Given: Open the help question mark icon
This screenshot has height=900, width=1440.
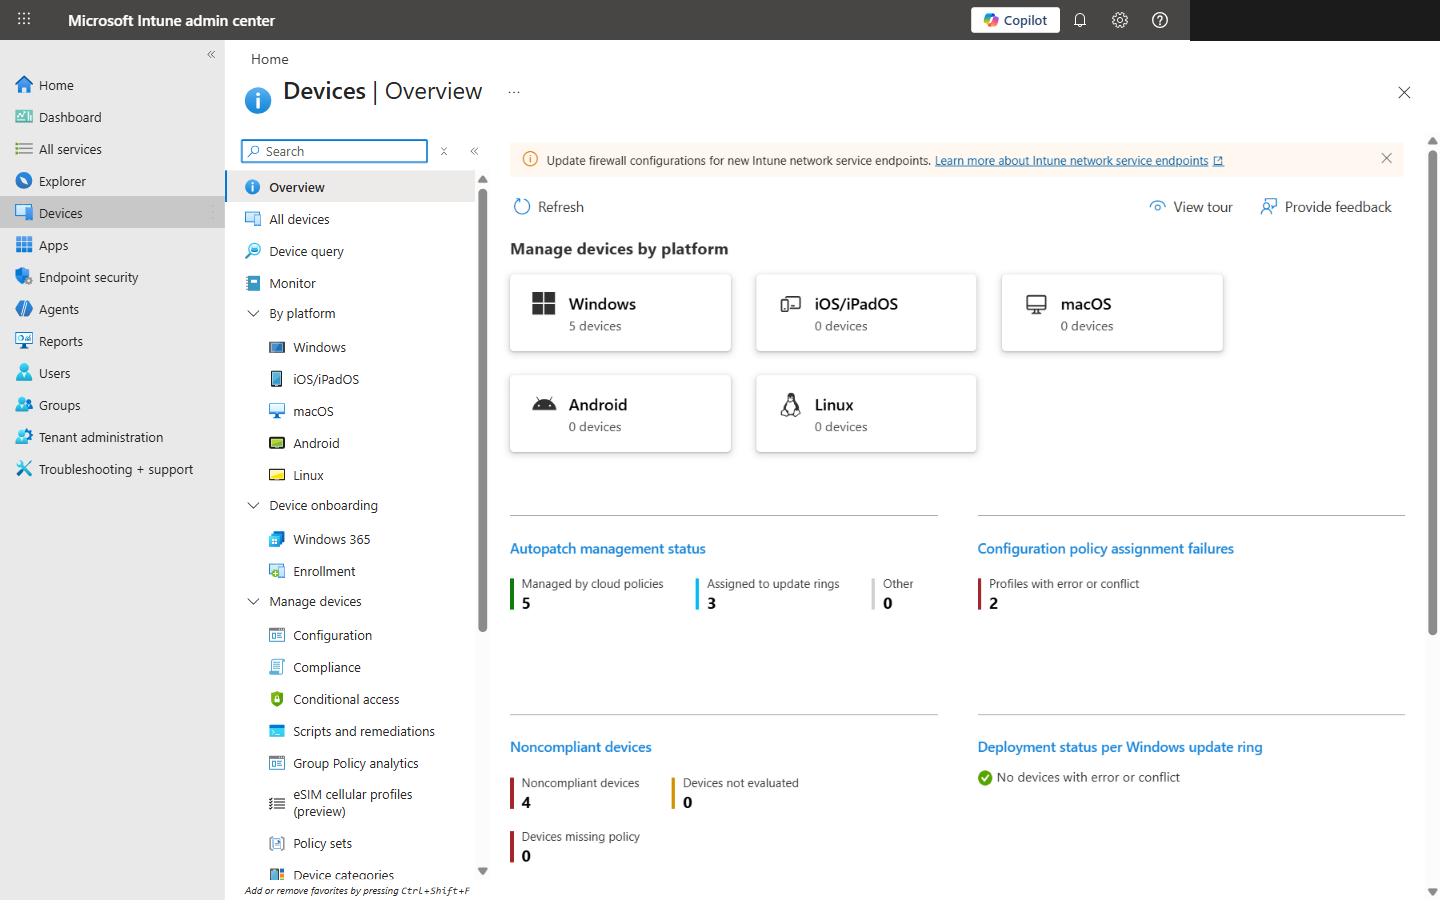Looking at the screenshot, I should (1159, 20).
